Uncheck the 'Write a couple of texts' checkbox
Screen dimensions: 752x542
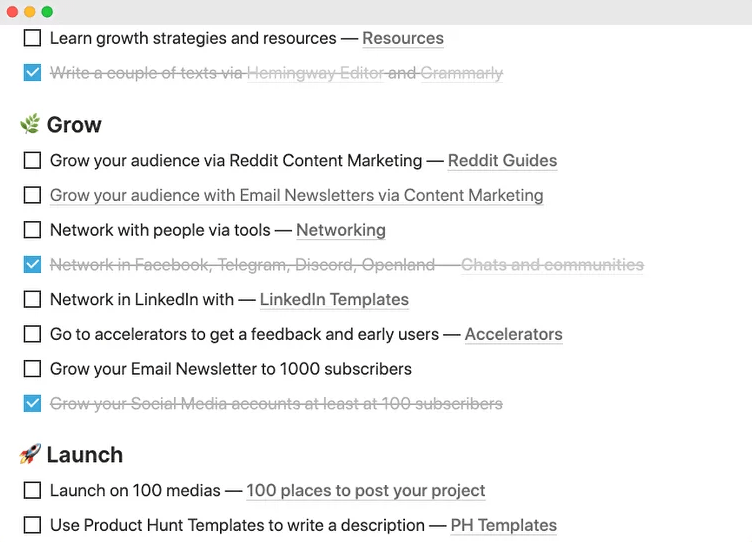point(32,73)
